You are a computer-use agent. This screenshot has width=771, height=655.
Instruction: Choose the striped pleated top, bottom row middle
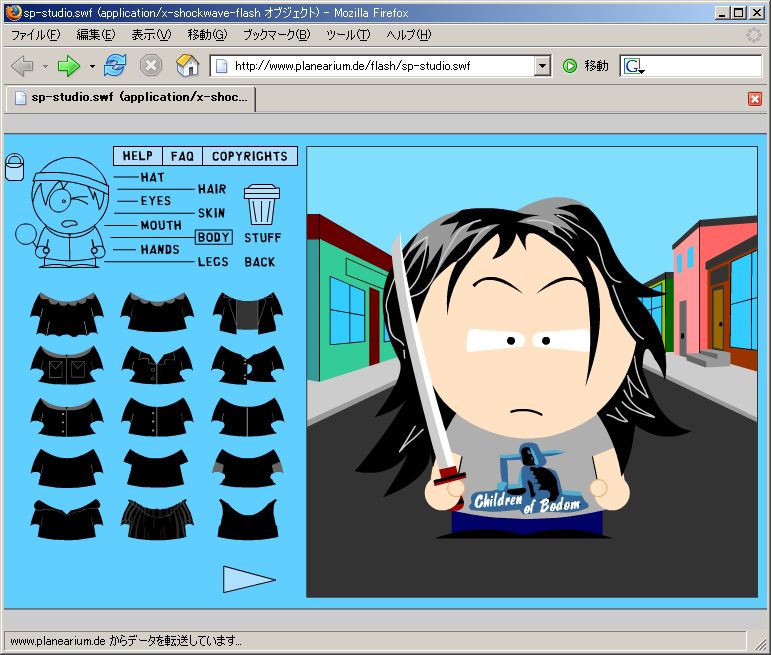coord(157,519)
